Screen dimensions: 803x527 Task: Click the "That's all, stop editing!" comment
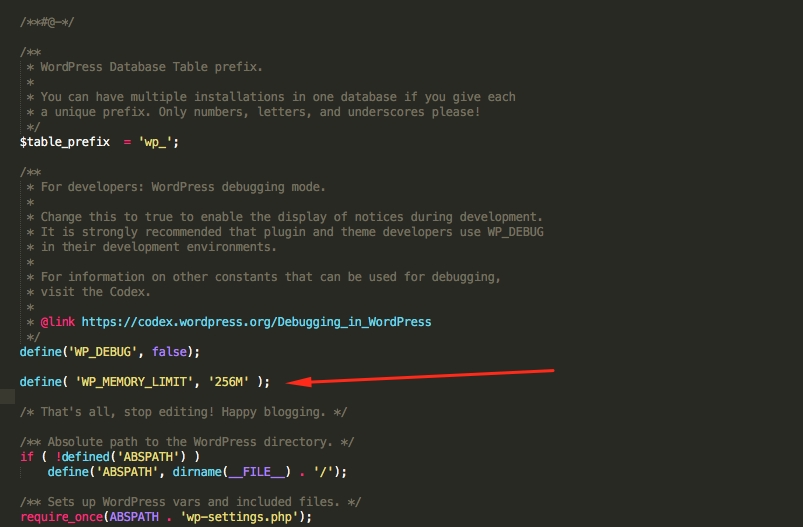pos(183,412)
